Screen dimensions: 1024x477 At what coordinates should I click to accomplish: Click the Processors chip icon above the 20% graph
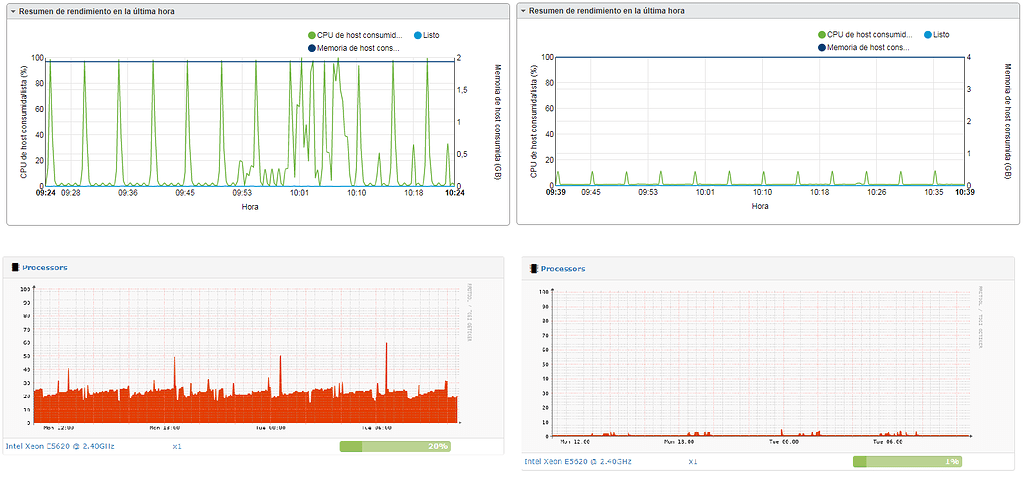[x=15, y=267]
